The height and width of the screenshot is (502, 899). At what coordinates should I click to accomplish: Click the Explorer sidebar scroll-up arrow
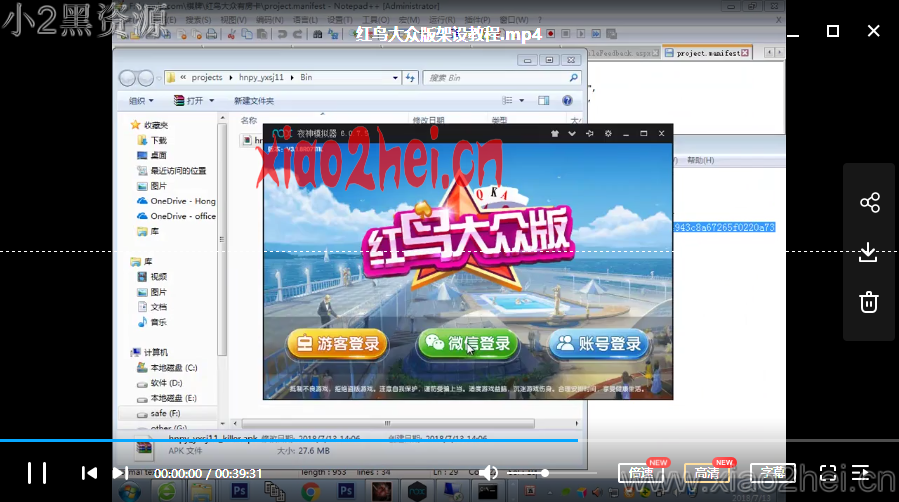pos(222,118)
